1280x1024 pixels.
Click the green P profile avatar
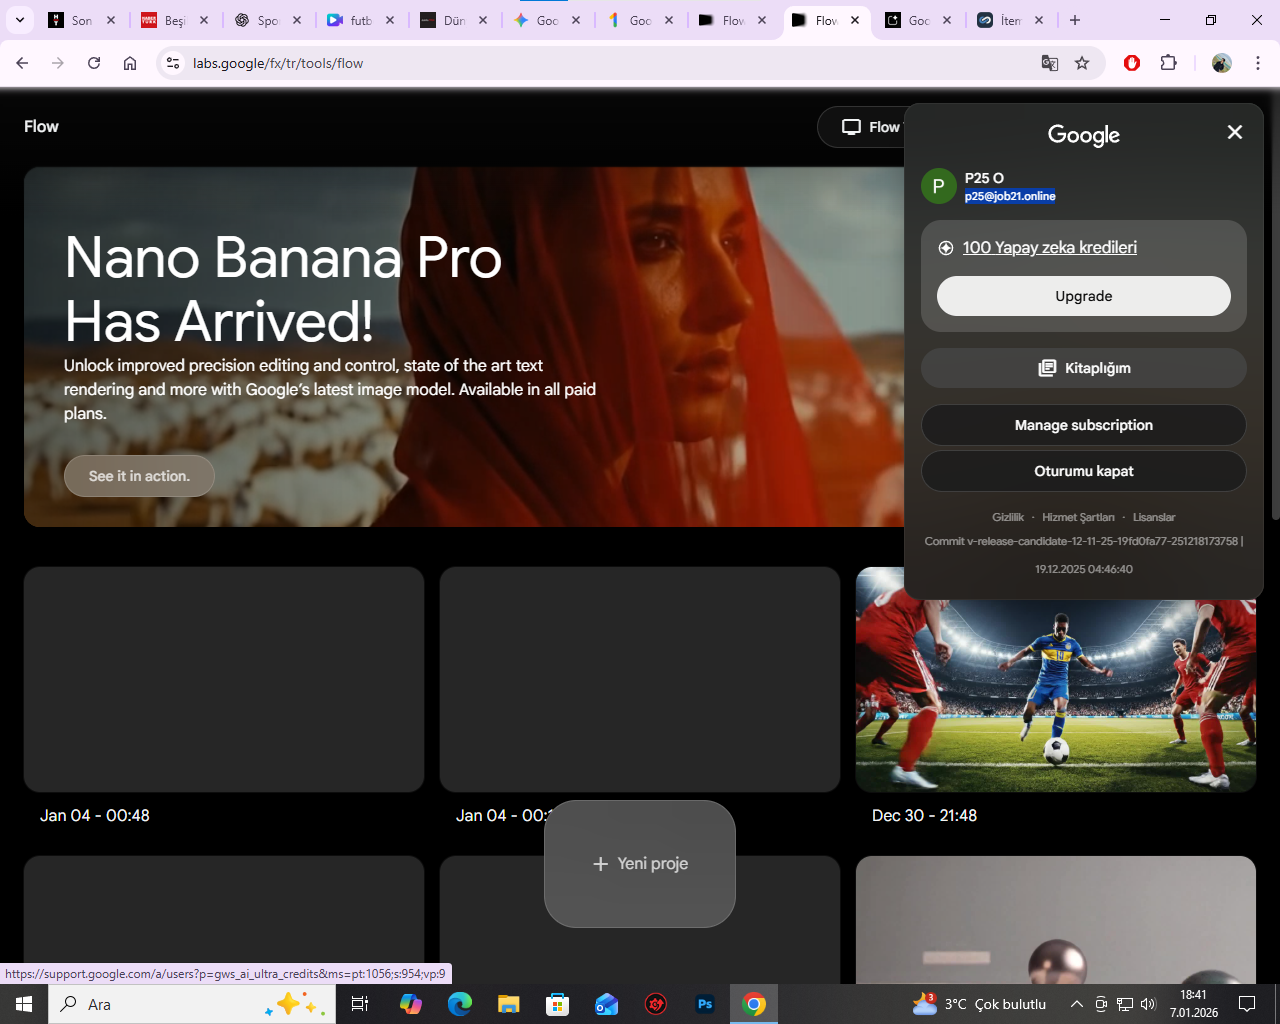click(938, 186)
